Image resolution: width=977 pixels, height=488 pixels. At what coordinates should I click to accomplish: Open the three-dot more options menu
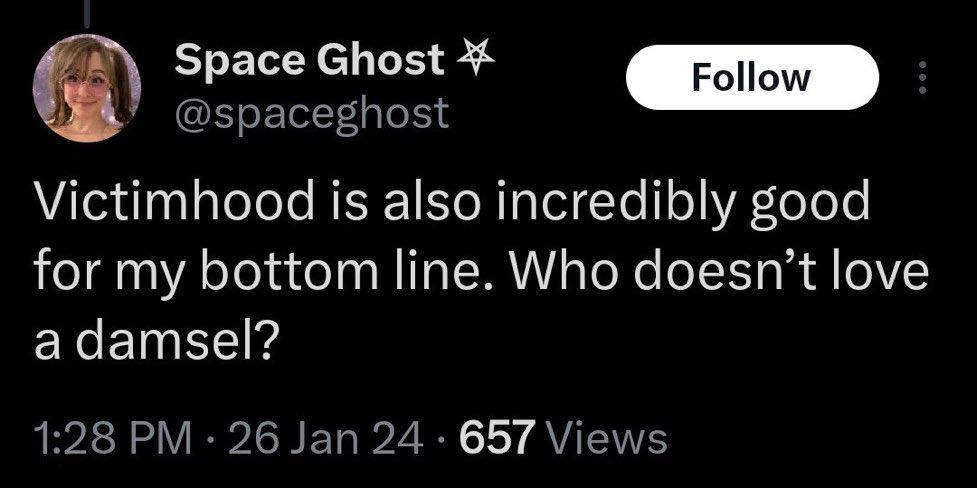coord(922,76)
